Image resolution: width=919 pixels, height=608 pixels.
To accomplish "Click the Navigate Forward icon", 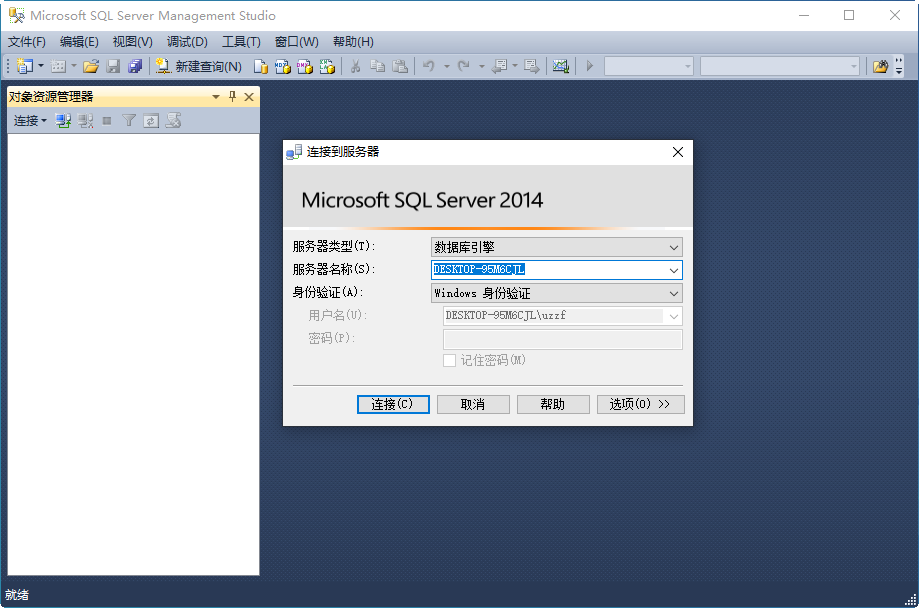I will 532,66.
